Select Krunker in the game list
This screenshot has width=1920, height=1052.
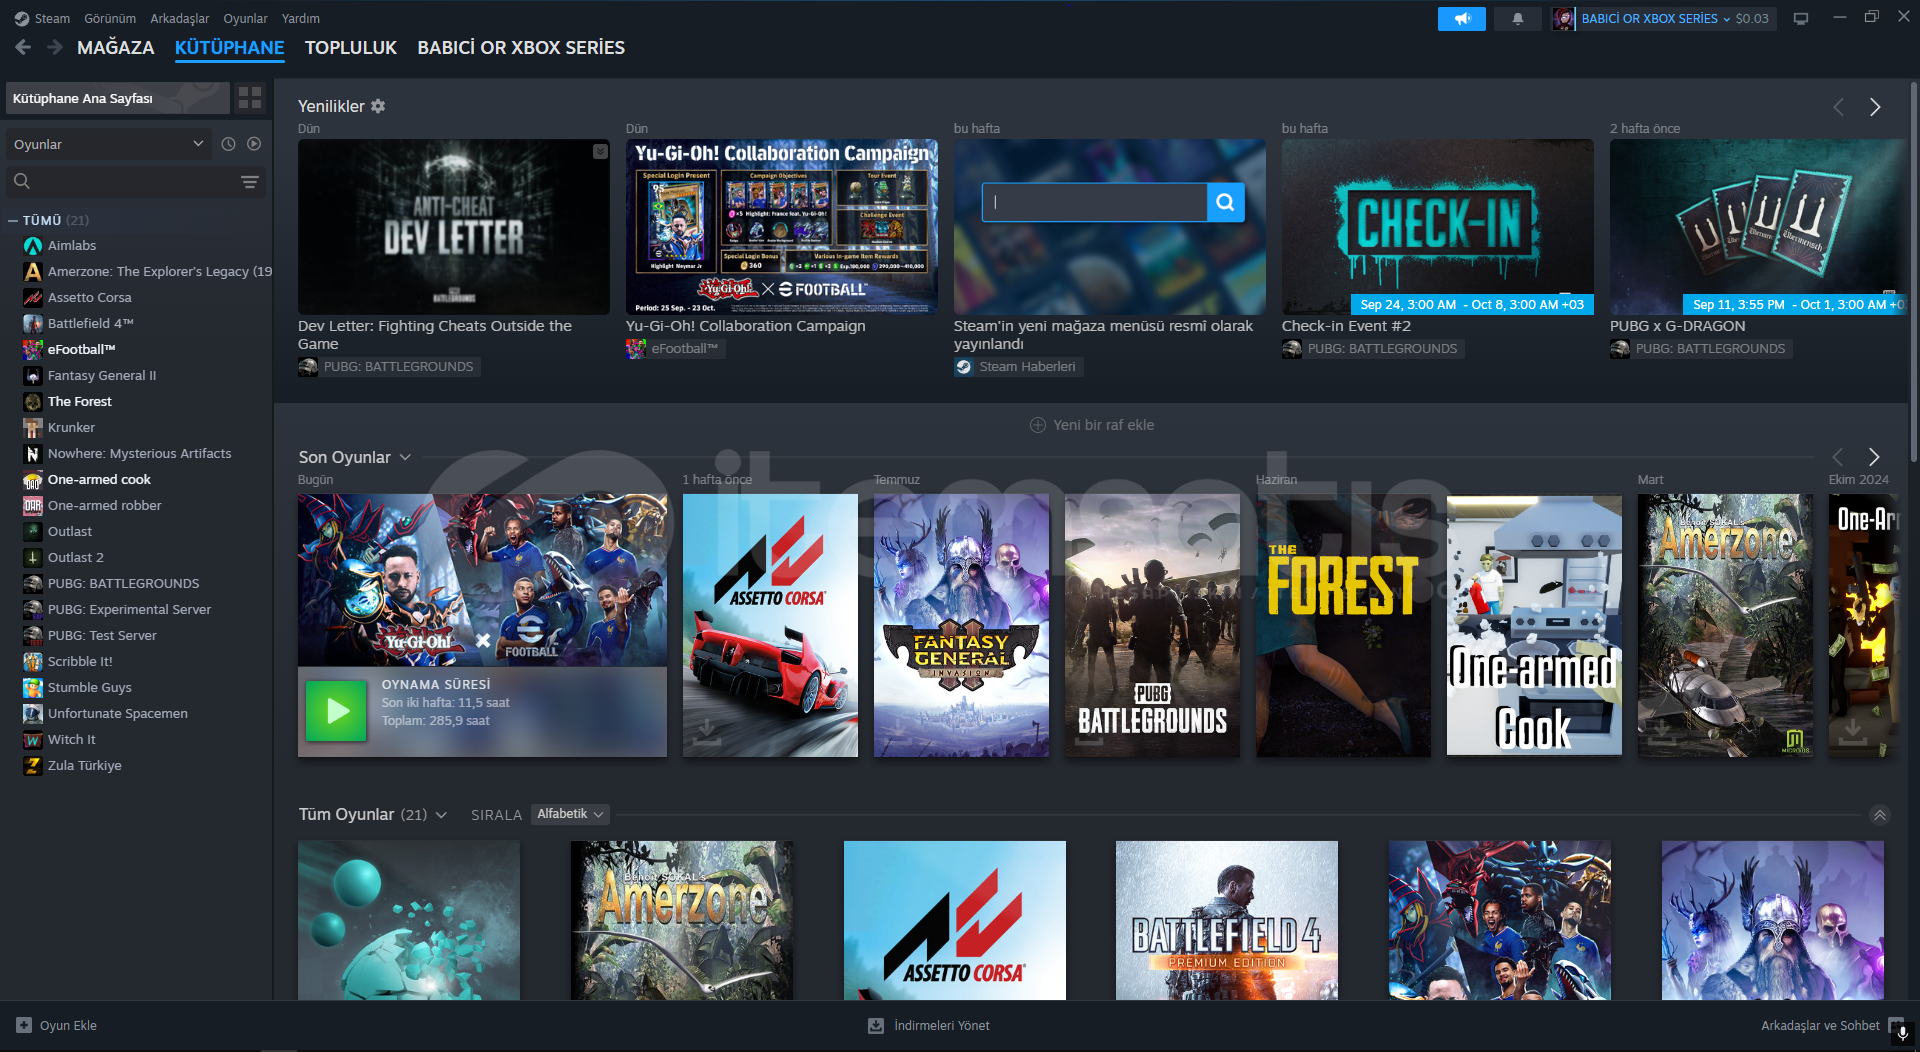tap(71, 428)
